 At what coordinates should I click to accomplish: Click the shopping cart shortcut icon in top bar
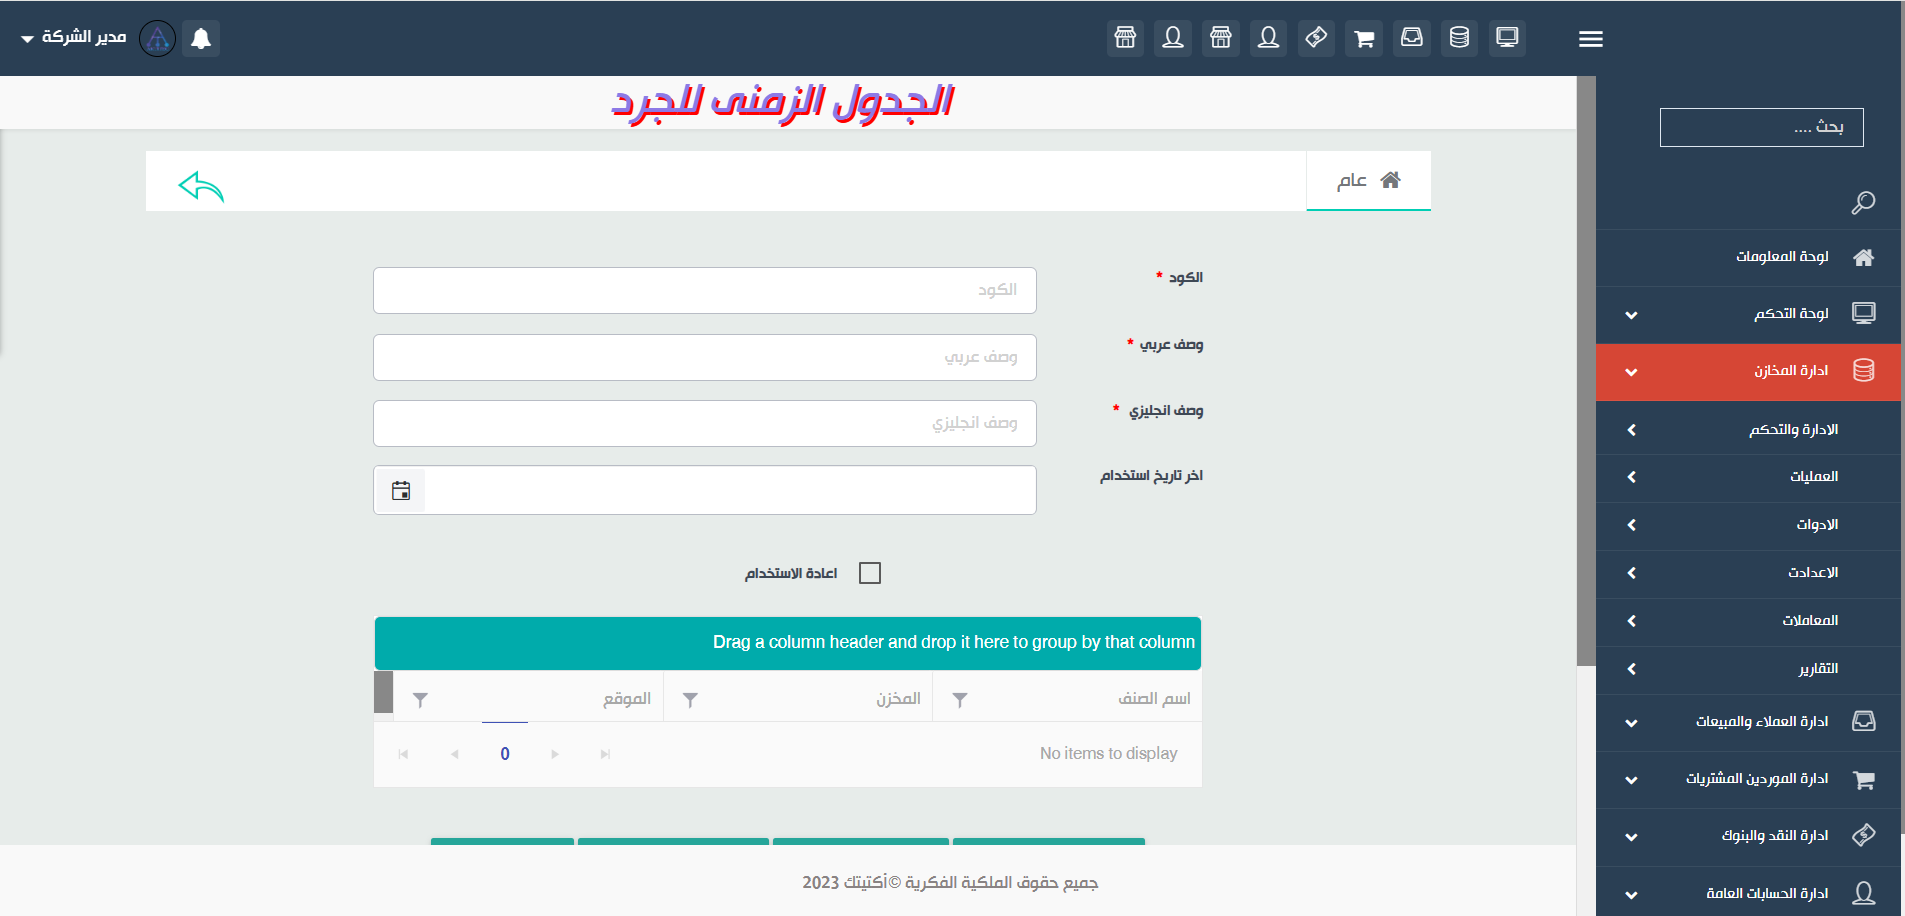click(x=1364, y=38)
